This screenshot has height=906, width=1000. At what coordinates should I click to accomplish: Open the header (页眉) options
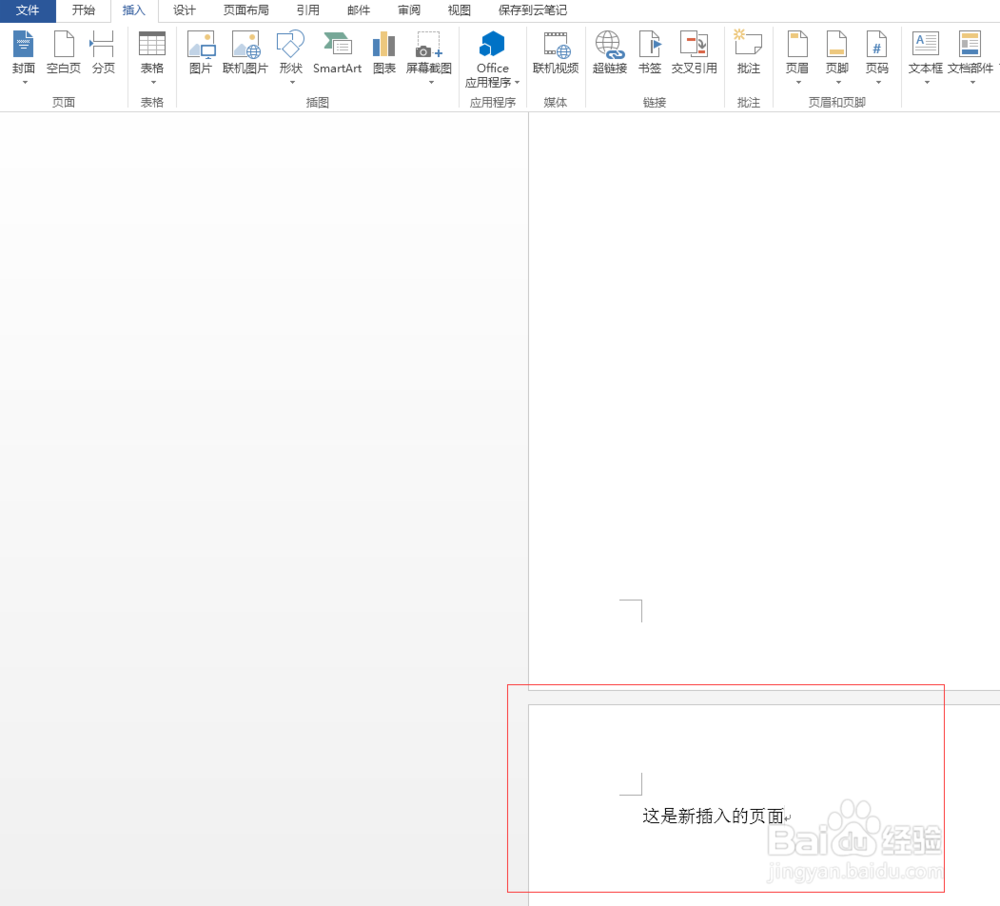[797, 53]
